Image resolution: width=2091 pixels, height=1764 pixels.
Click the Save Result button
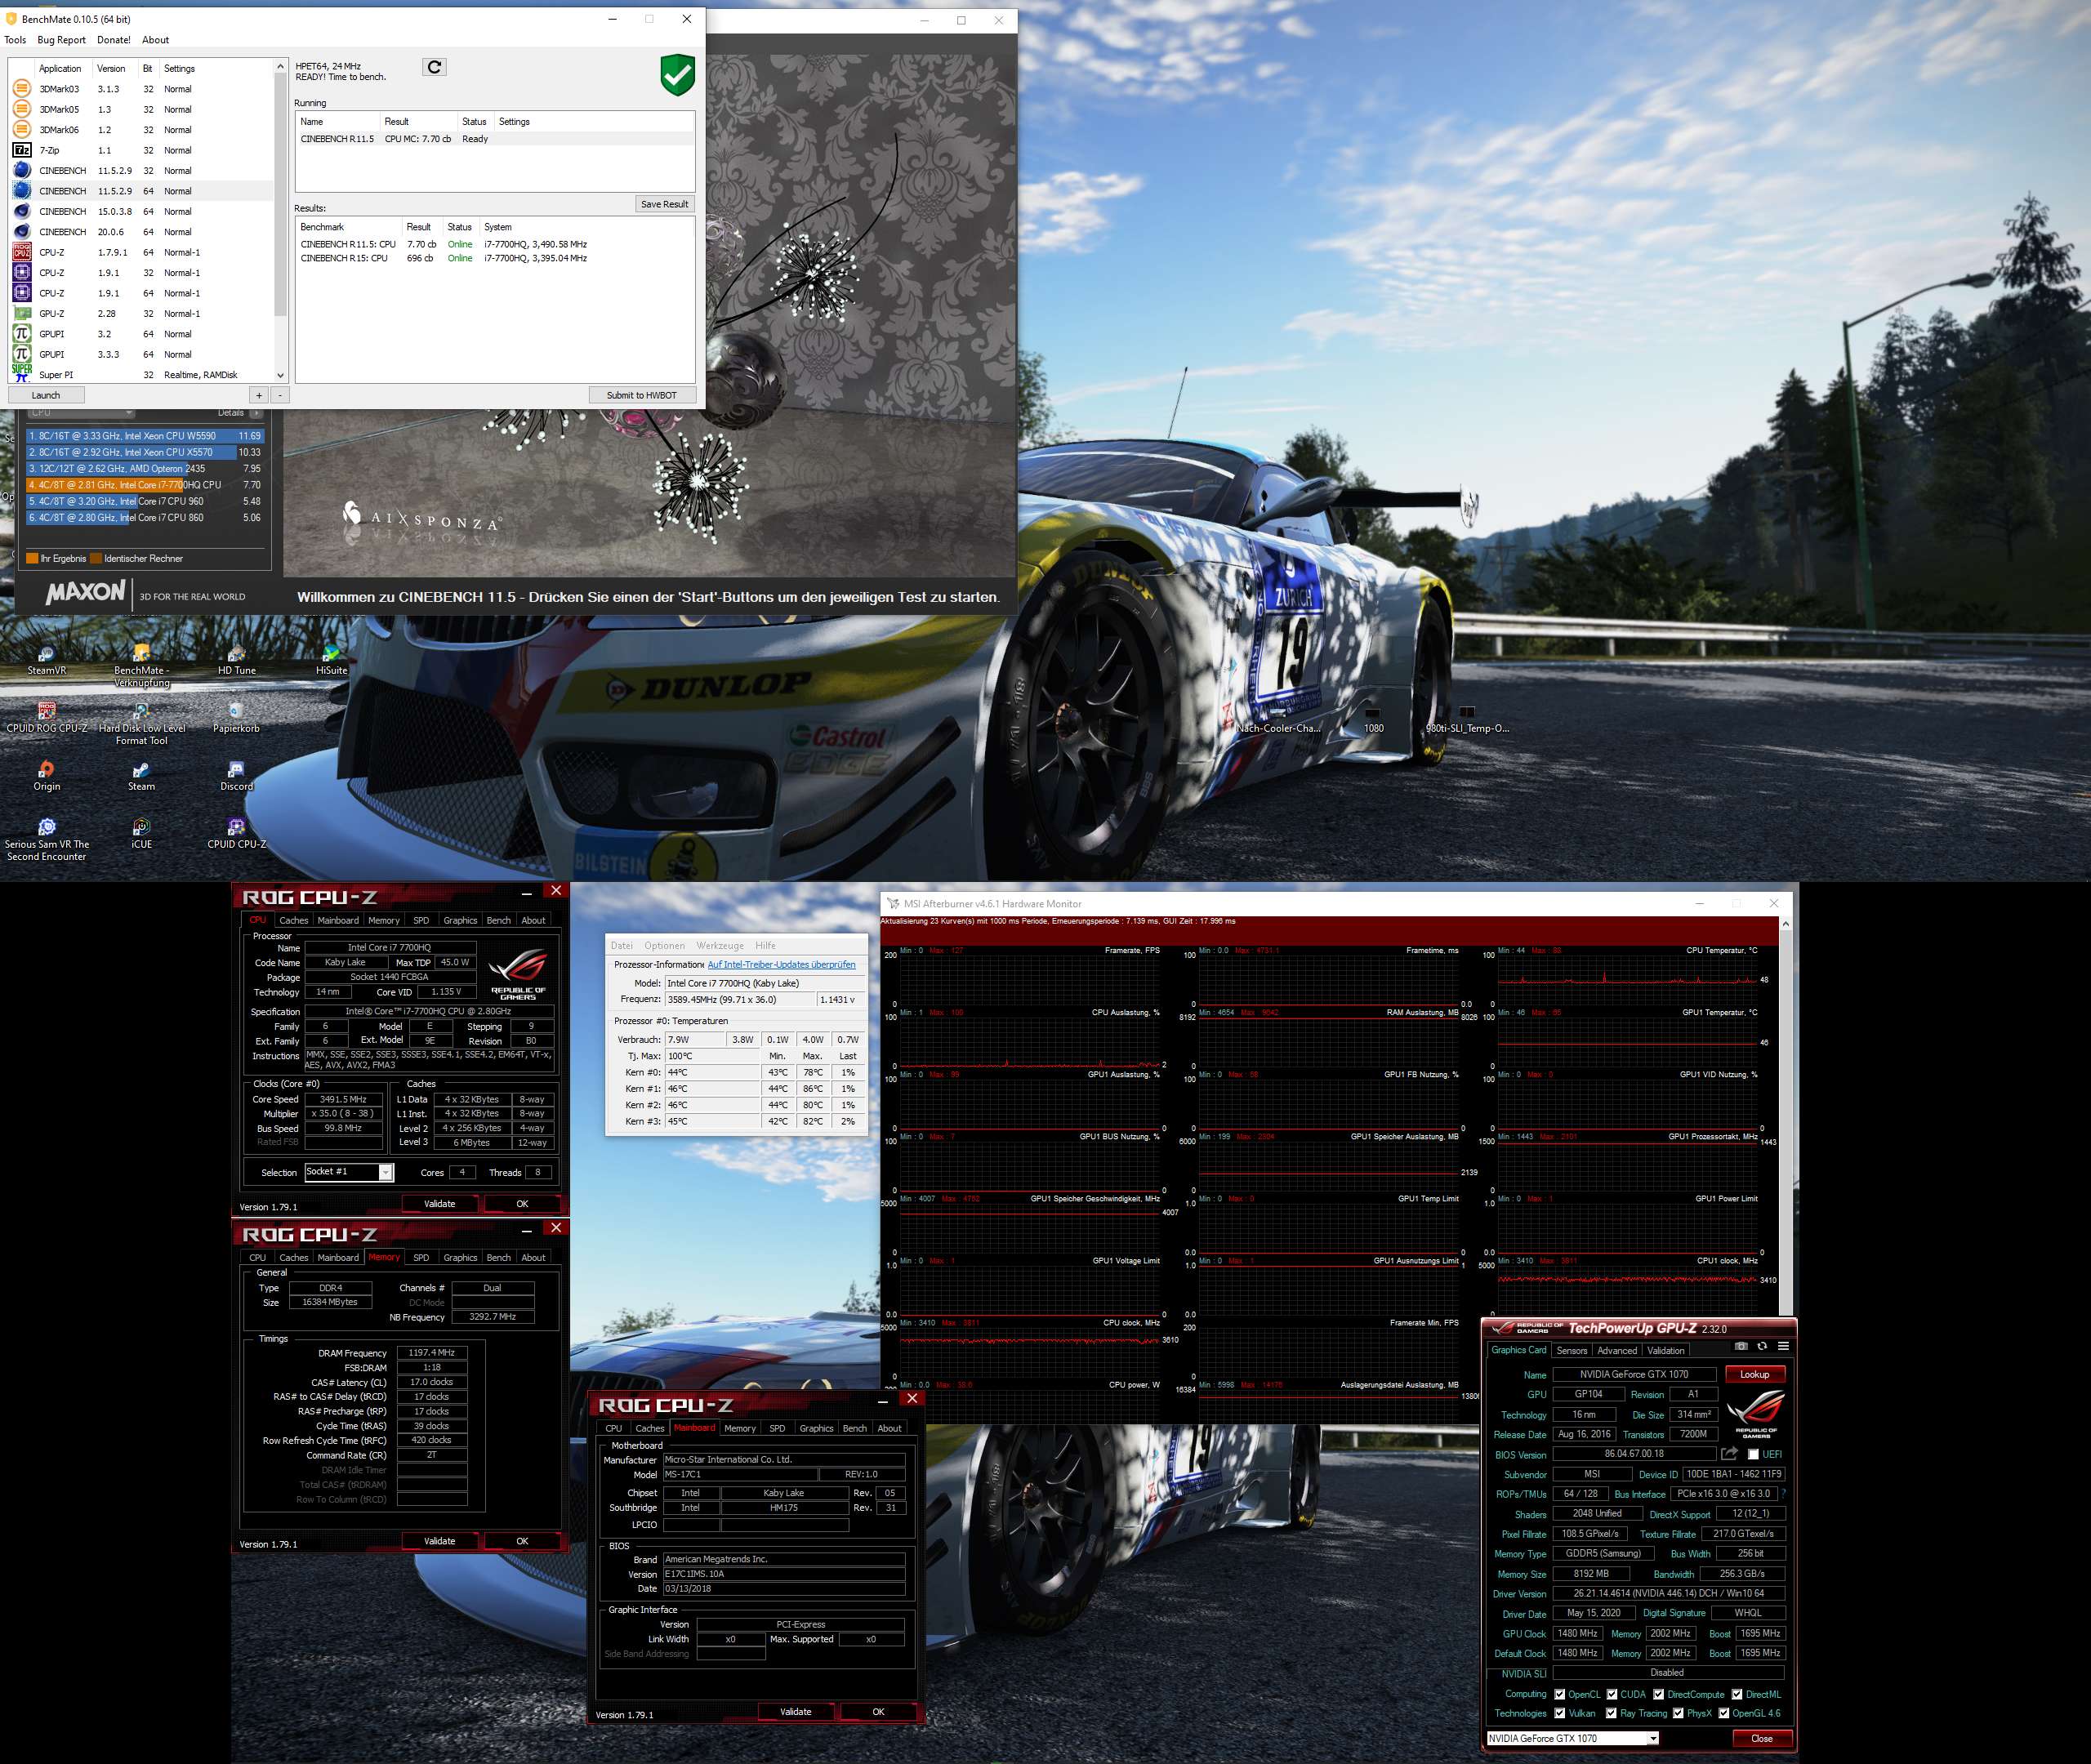(x=664, y=204)
